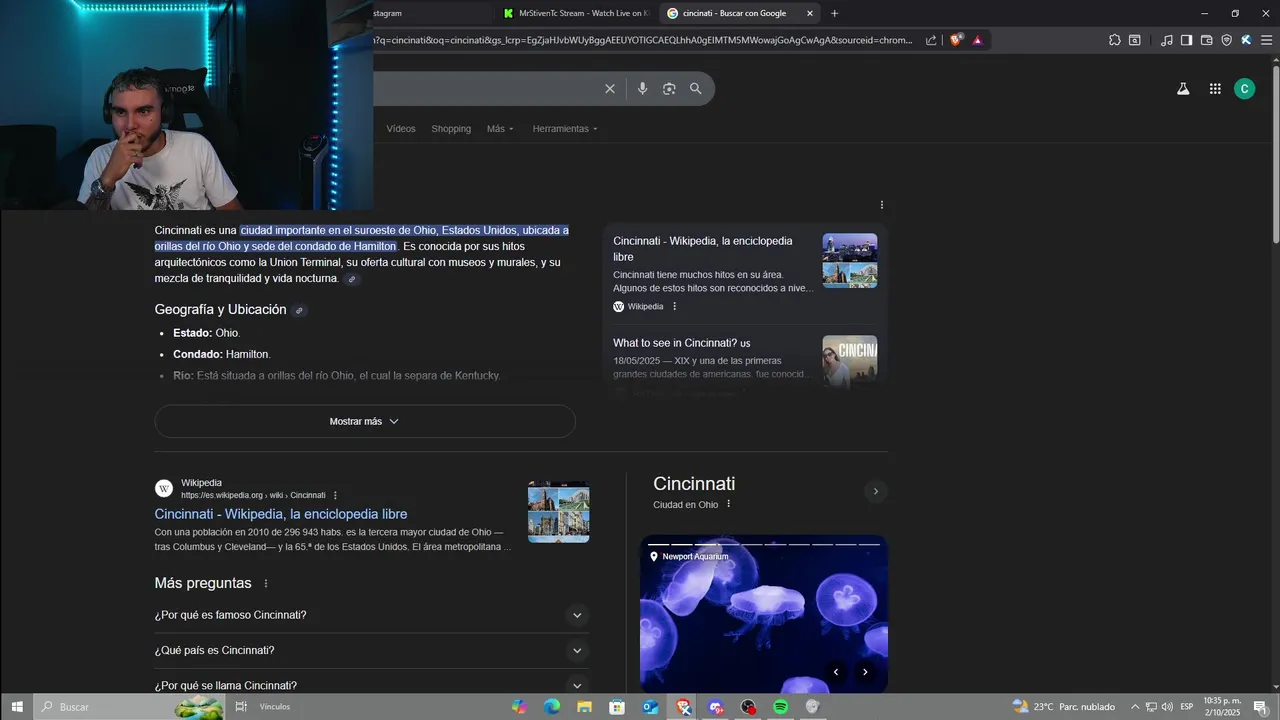The image size is (1280, 720).
Task: Open the Más dropdown filter
Action: 500,129
